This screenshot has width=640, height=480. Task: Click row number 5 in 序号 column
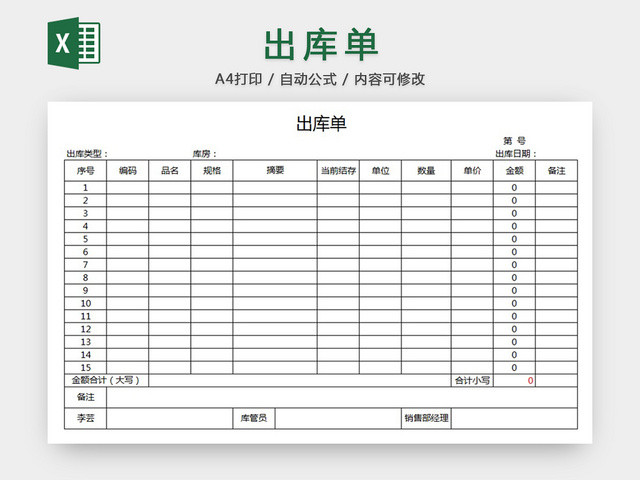coord(85,239)
